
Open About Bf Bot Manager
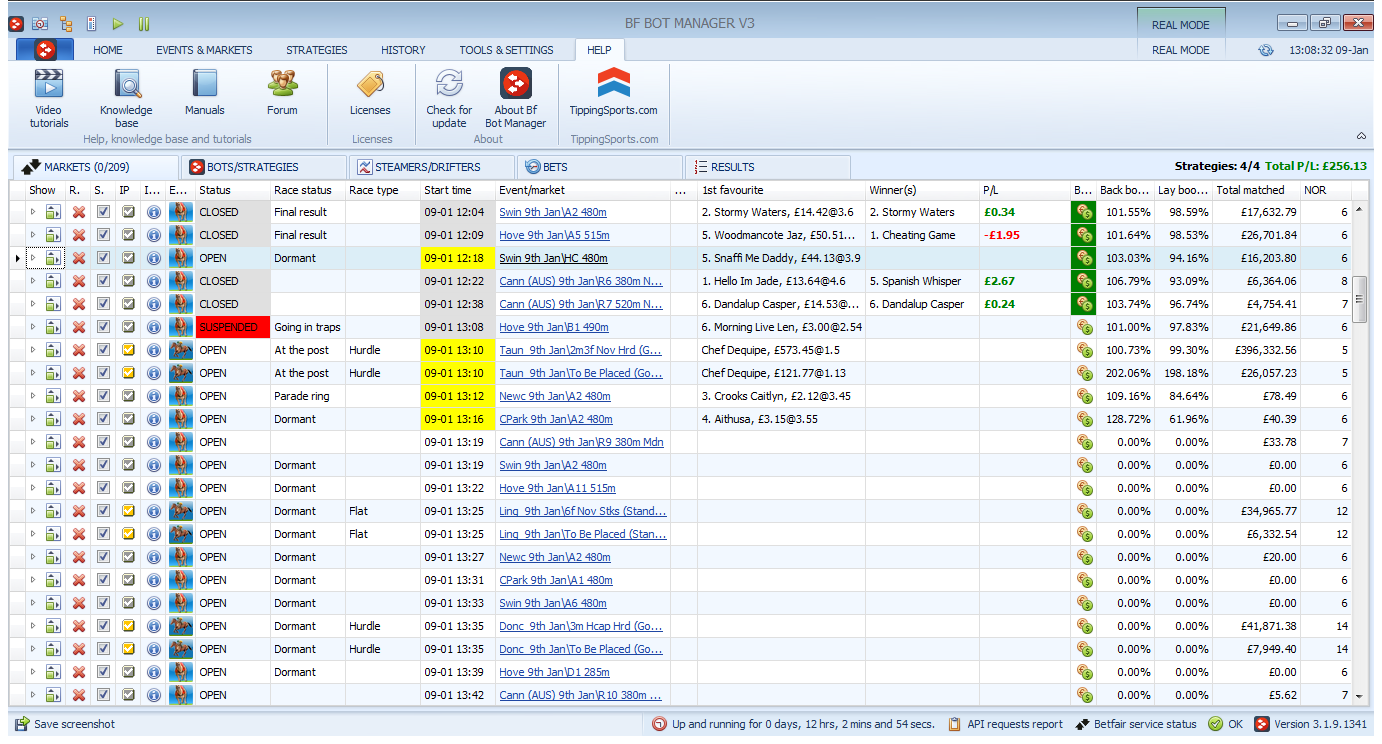coord(515,98)
